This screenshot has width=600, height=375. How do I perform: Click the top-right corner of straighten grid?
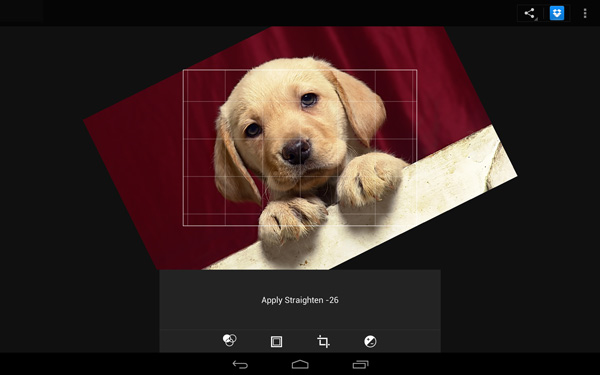tap(417, 70)
